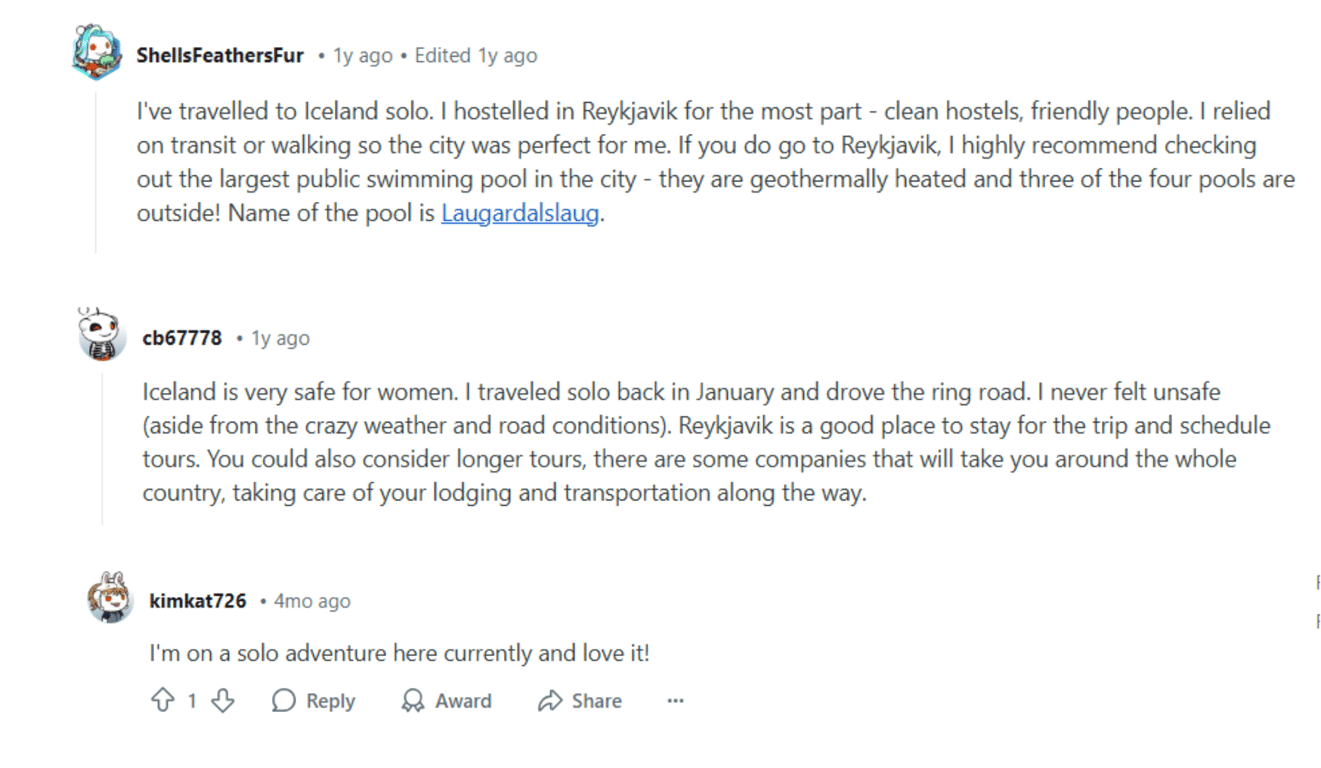Viewport: 1321px width, 768px height.
Task: Click the vote count on kimkat726's comment
Action: (x=192, y=701)
